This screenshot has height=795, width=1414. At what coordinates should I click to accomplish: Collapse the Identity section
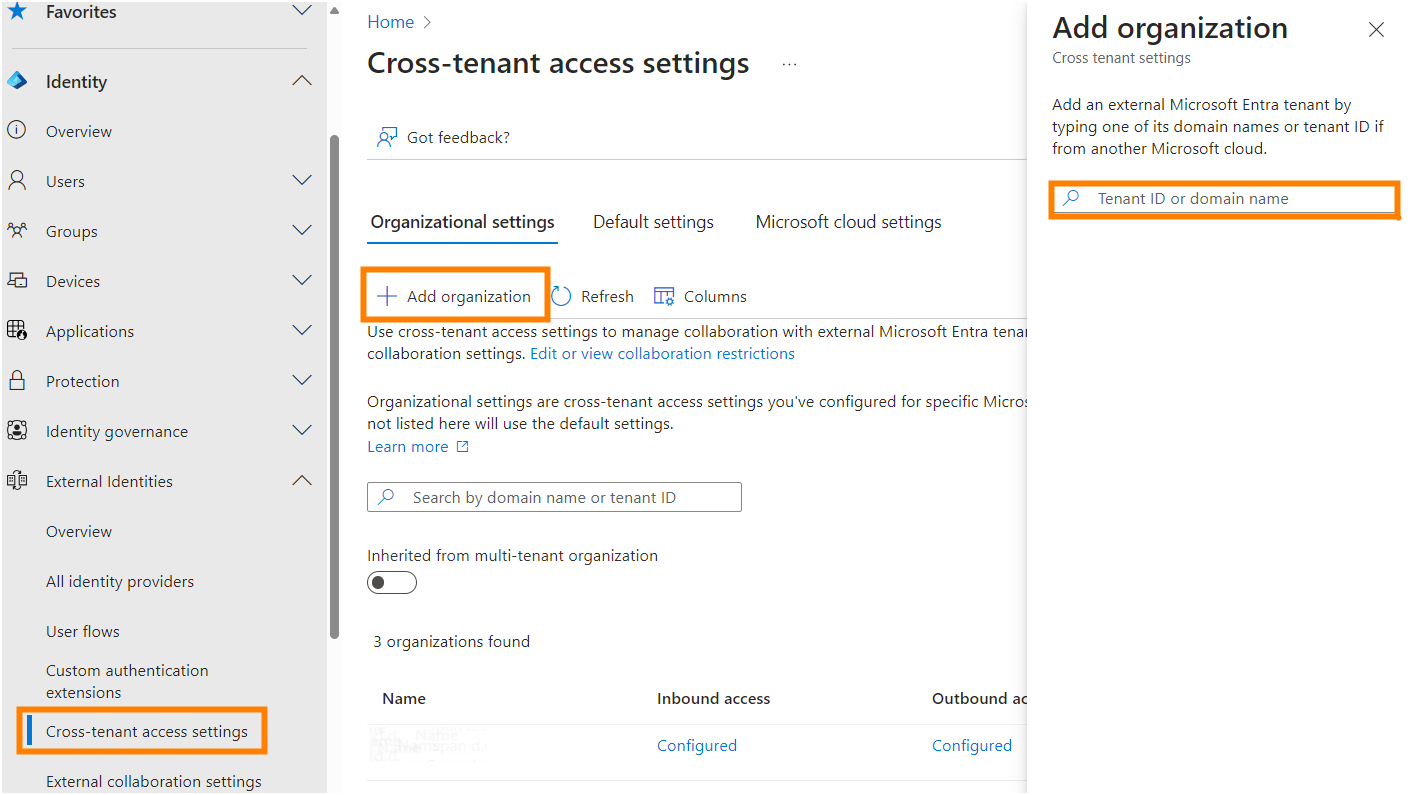[x=301, y=80]
